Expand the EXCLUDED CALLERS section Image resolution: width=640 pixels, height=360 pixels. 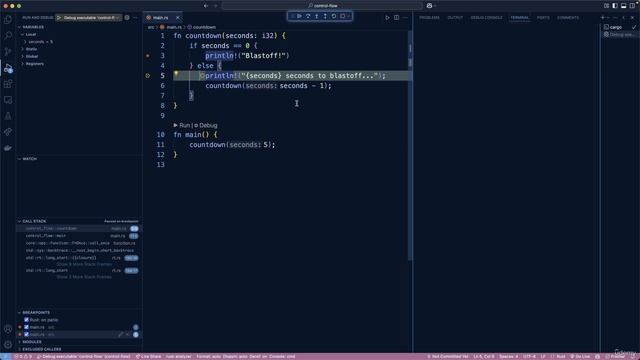41,349
